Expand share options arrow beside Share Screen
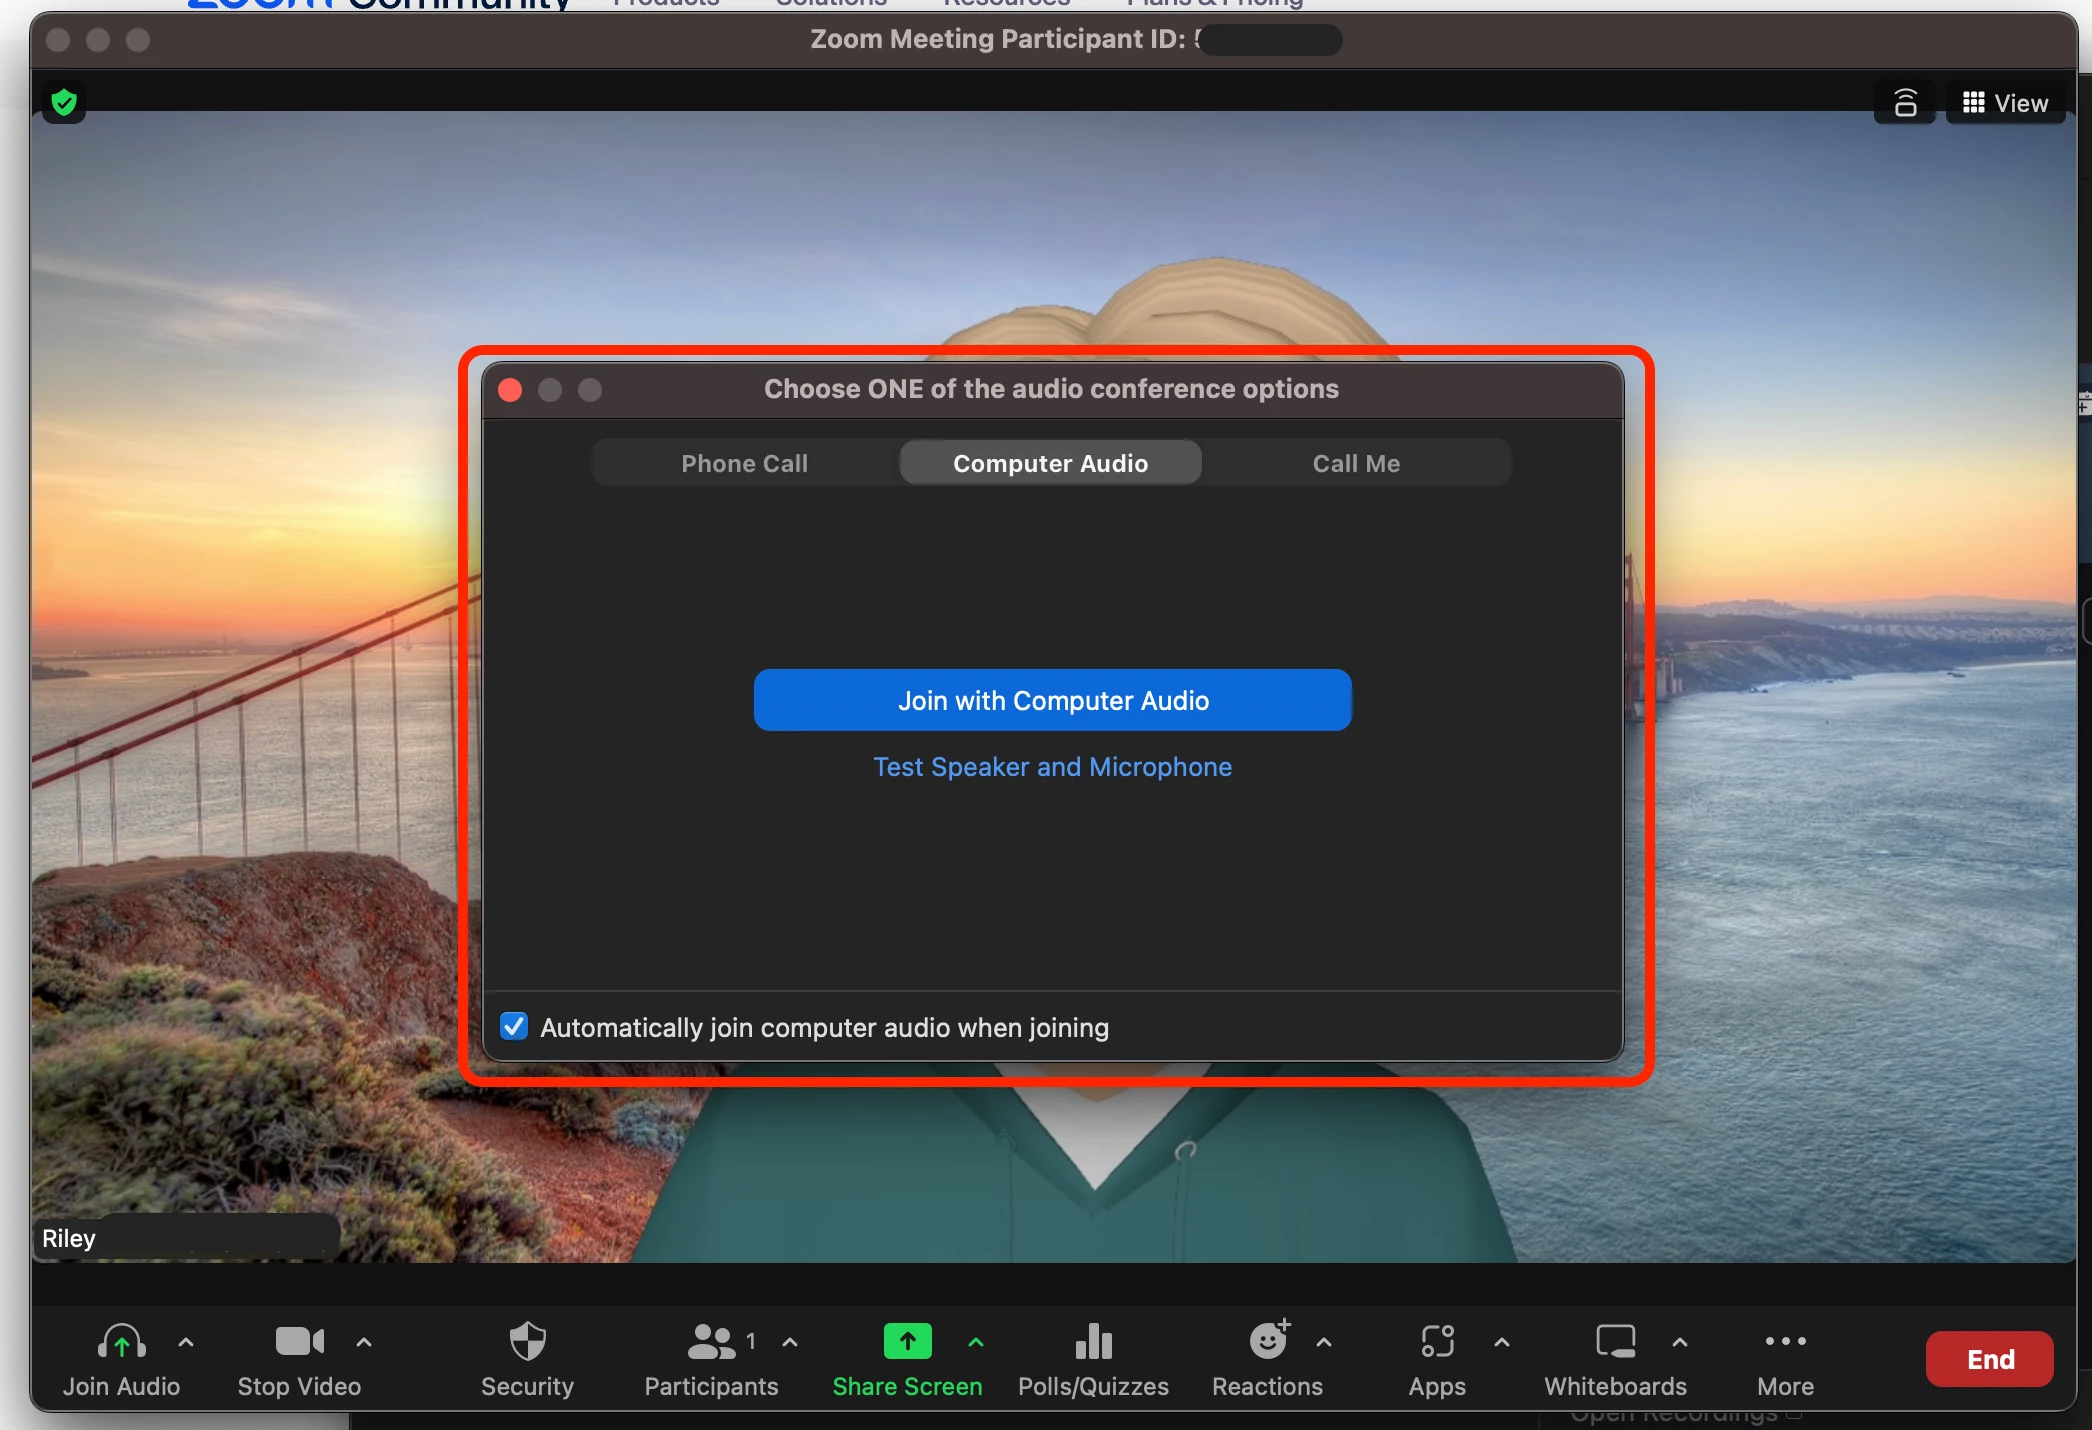Image resolution: width=2092 pixels, height=1430 pixels. coord(976,1343)
